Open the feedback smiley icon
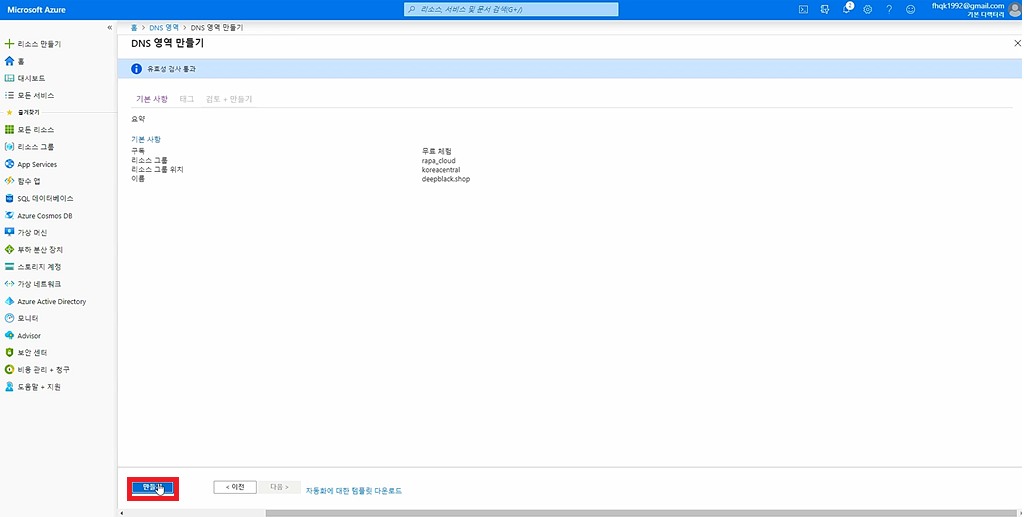 click(x=910, y=9)
